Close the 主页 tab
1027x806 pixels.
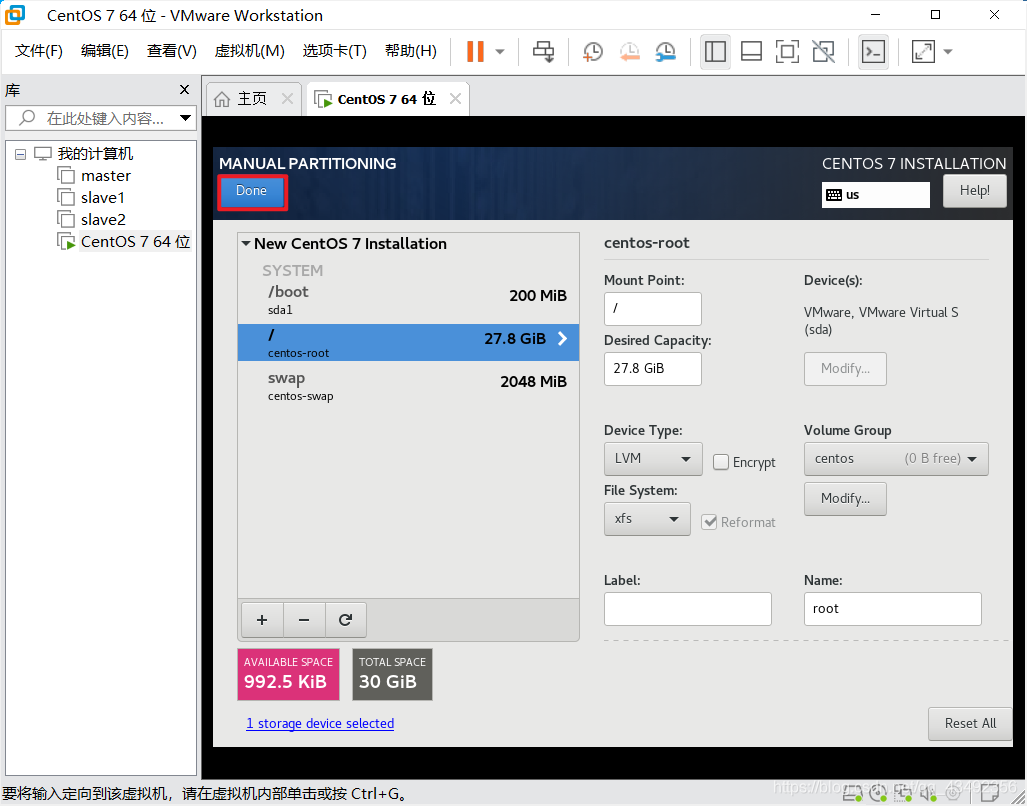point(287,99)
